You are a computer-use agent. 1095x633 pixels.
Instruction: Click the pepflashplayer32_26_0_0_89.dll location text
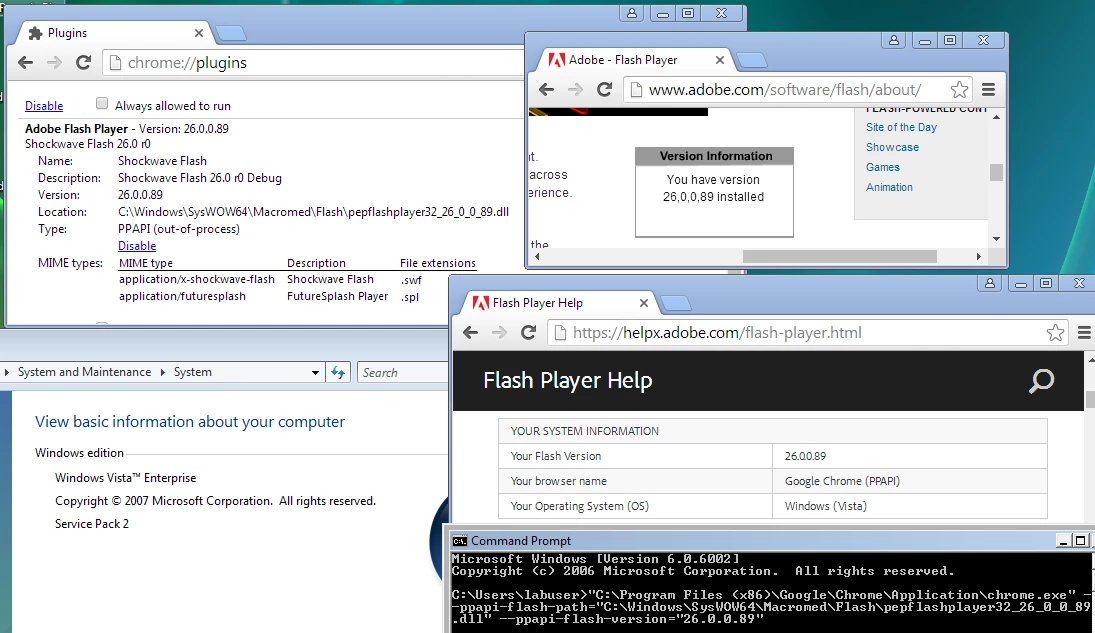pos(314,212)
